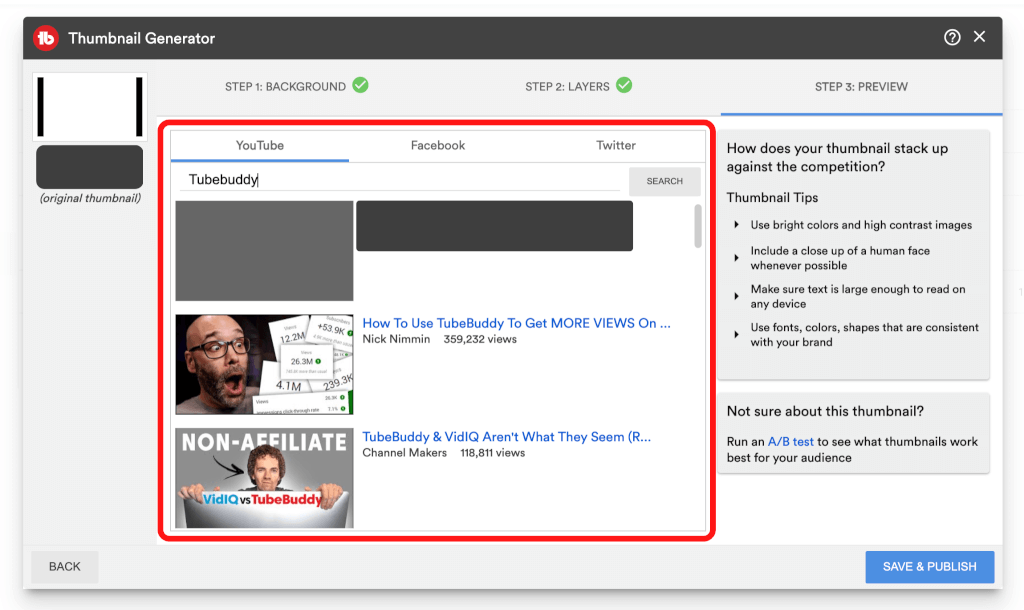Click the NON-AFFILIATE VidIQ vs TubeBuddy thumbnail
The image size is (1024, 610).
point(264,478)
